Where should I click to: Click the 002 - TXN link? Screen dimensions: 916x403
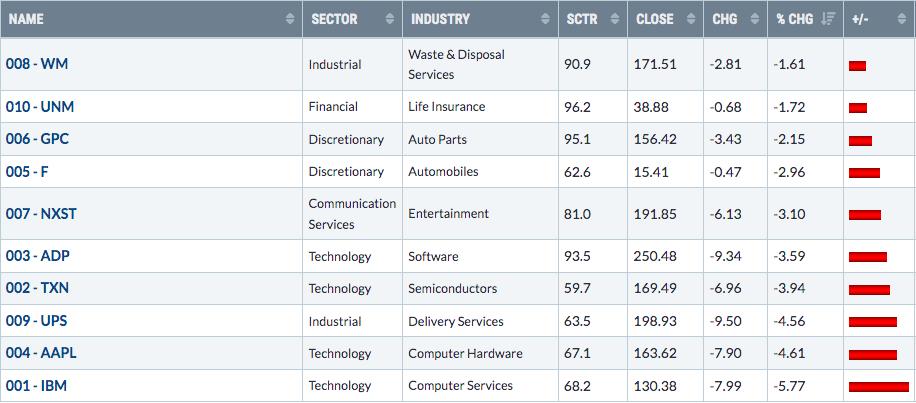click(x=37, y=289)
